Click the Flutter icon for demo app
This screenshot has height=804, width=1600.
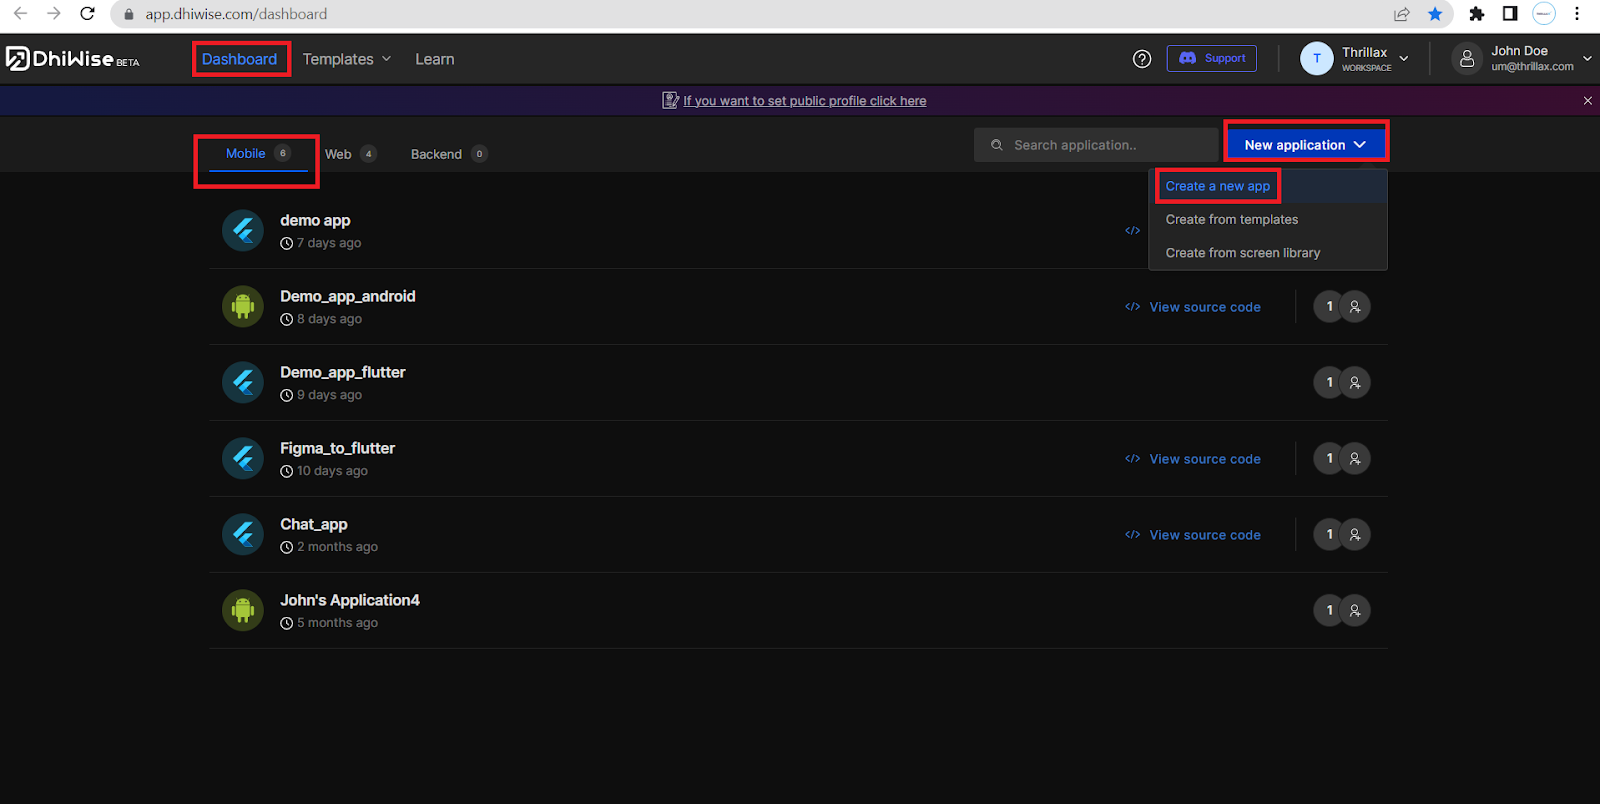243,231
